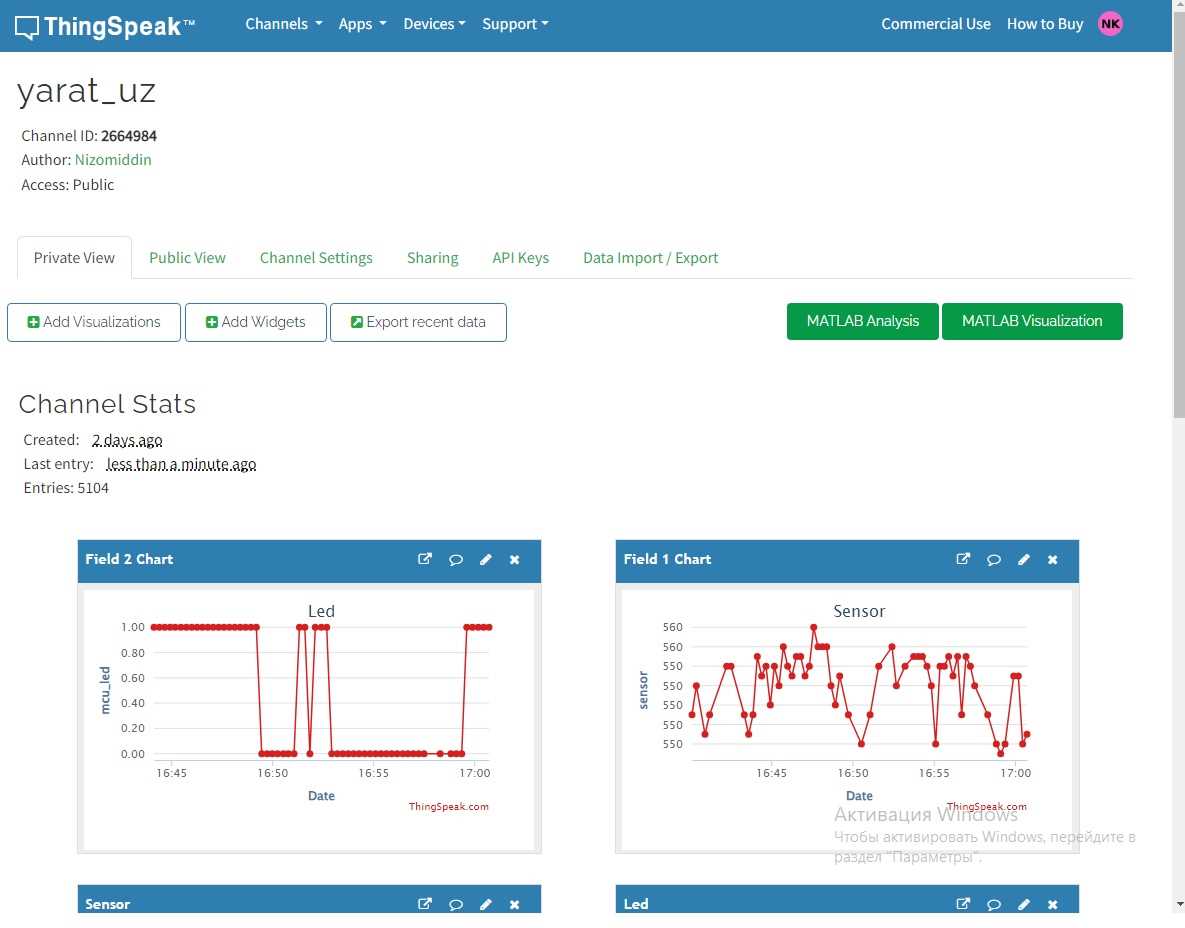This screenshot has width=1185, height=928.
Task: Click comment icon on Field 1 Chart
Action: 994,559
